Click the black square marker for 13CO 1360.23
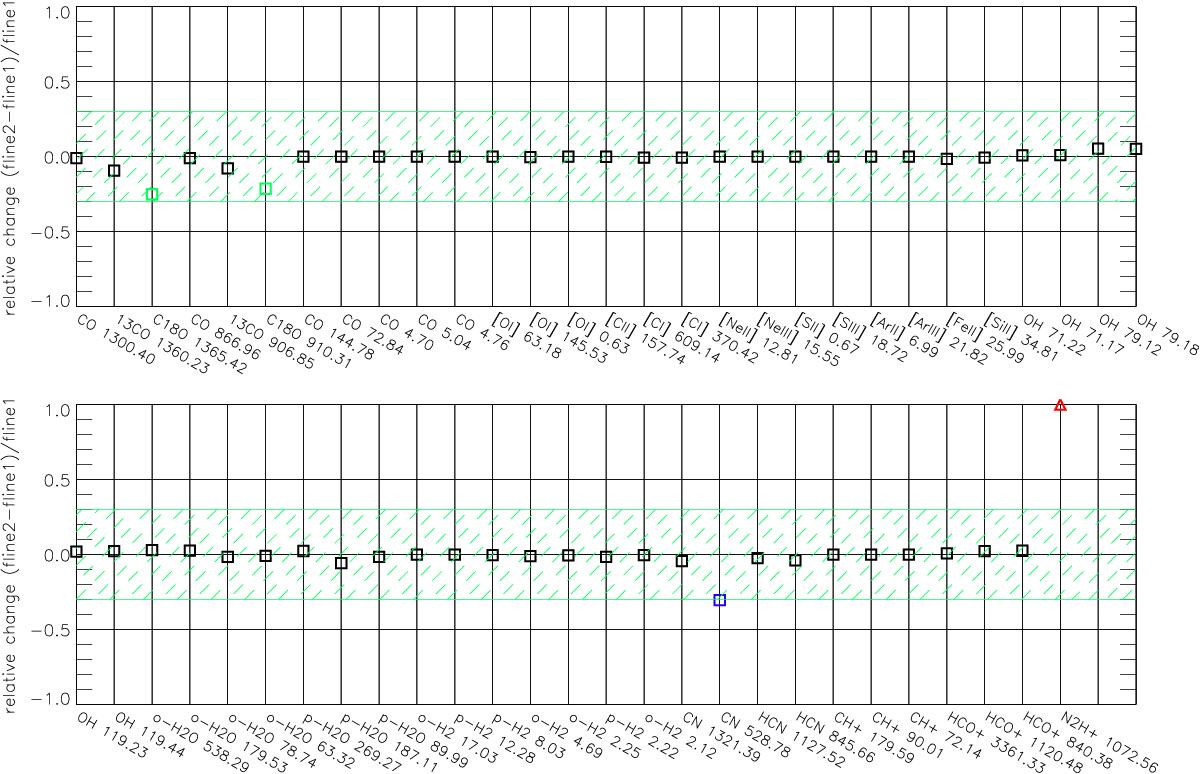Viewport: 1200px width, 774px height. coord(114,171)
